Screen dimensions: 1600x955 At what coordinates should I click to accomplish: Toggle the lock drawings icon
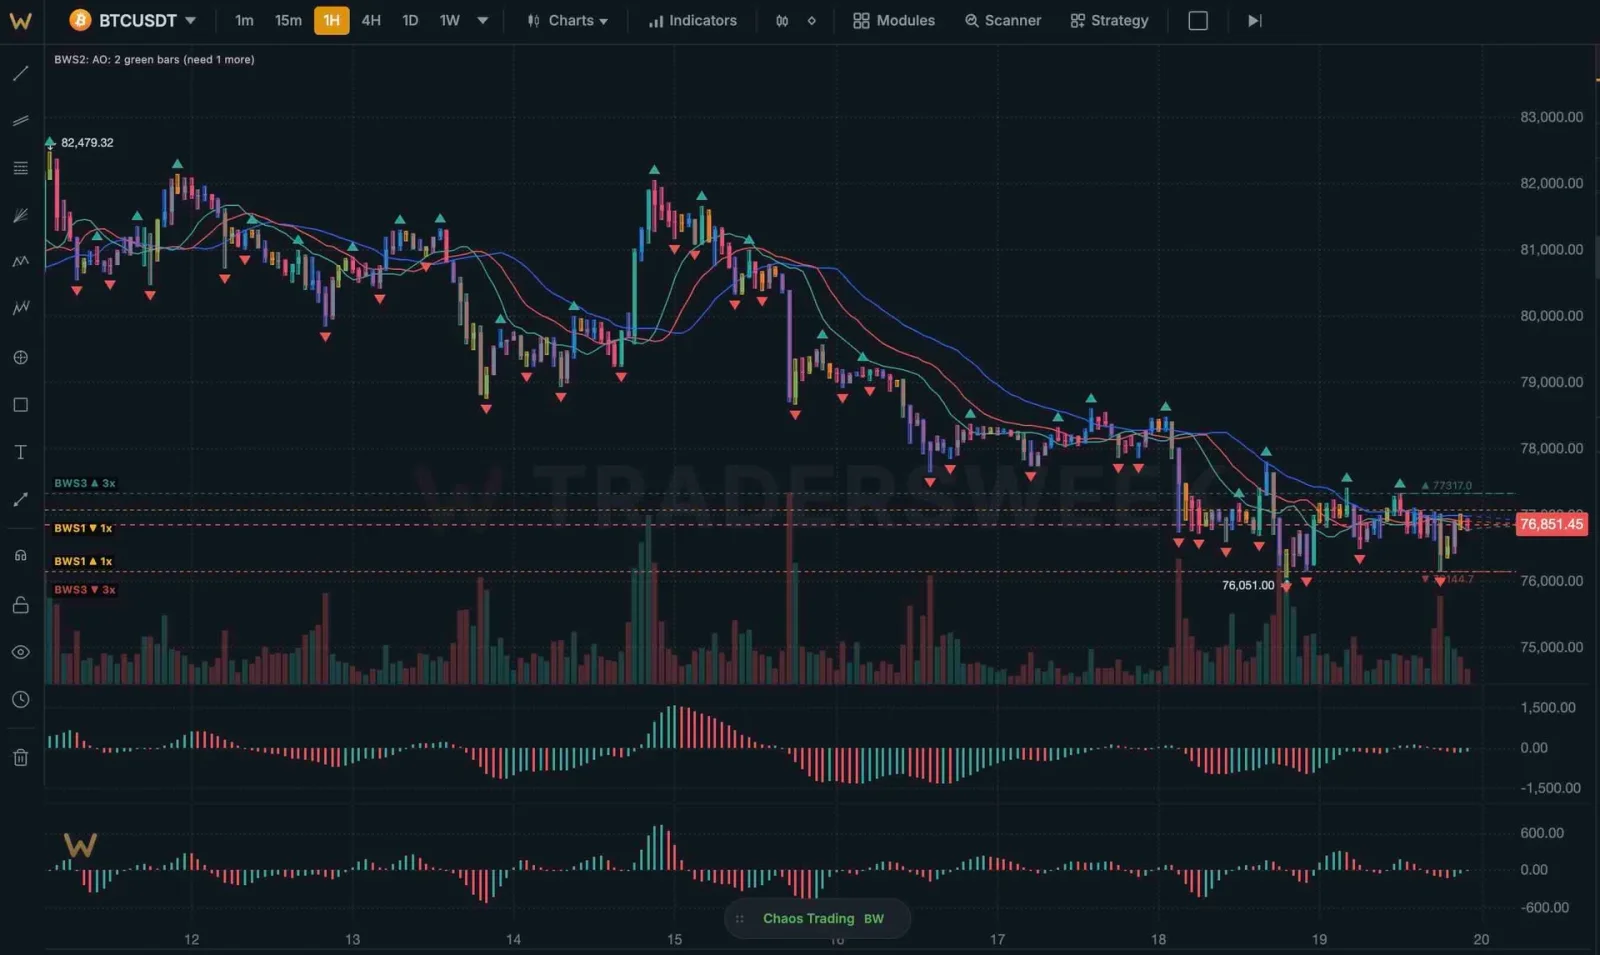tap(20, 605)
